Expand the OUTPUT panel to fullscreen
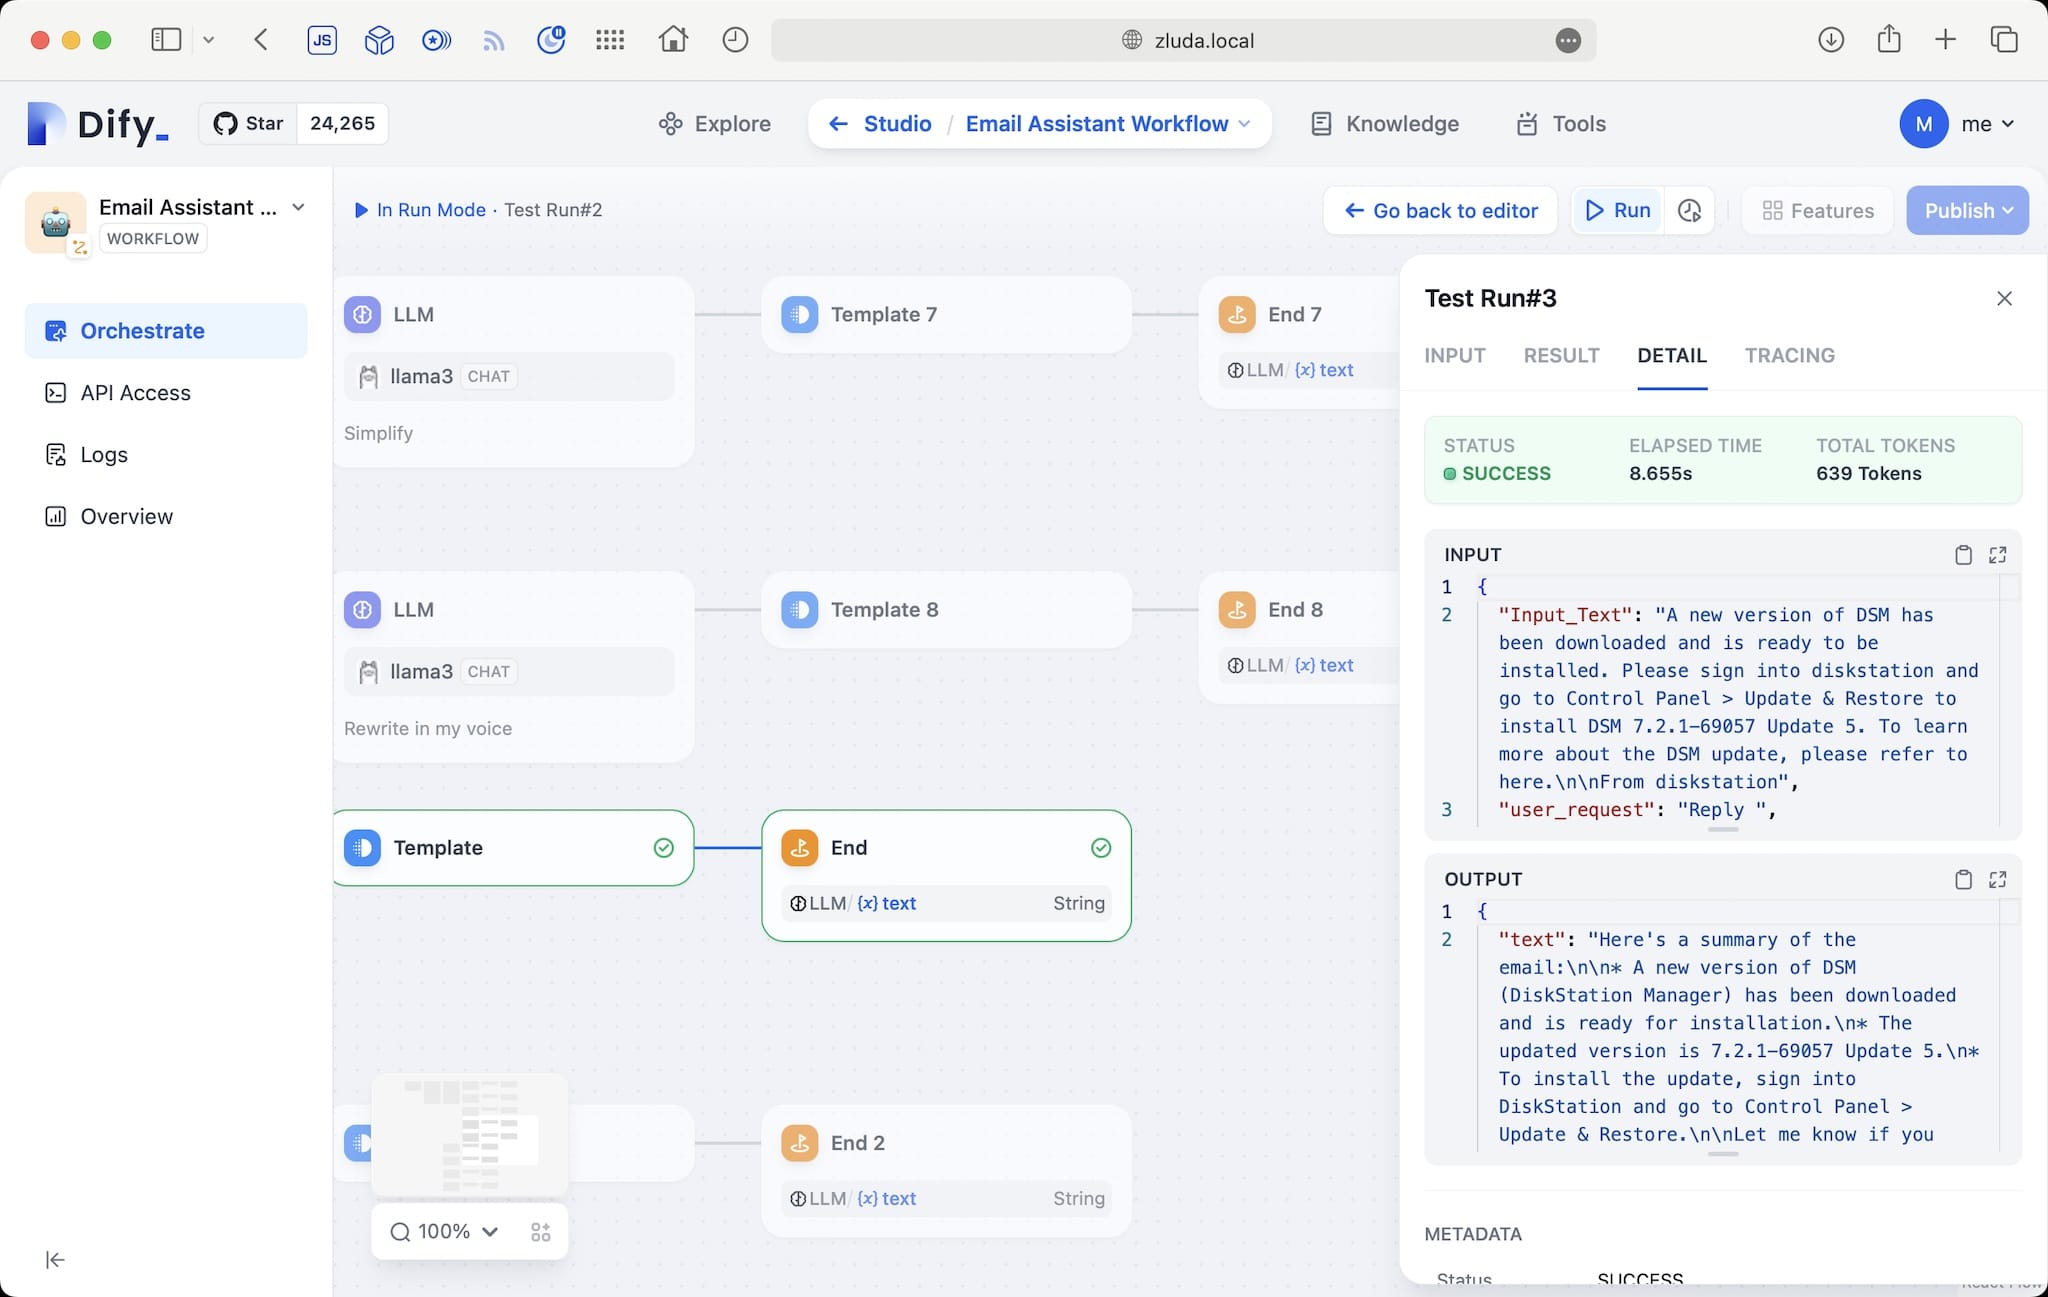 coord(1997,880)
